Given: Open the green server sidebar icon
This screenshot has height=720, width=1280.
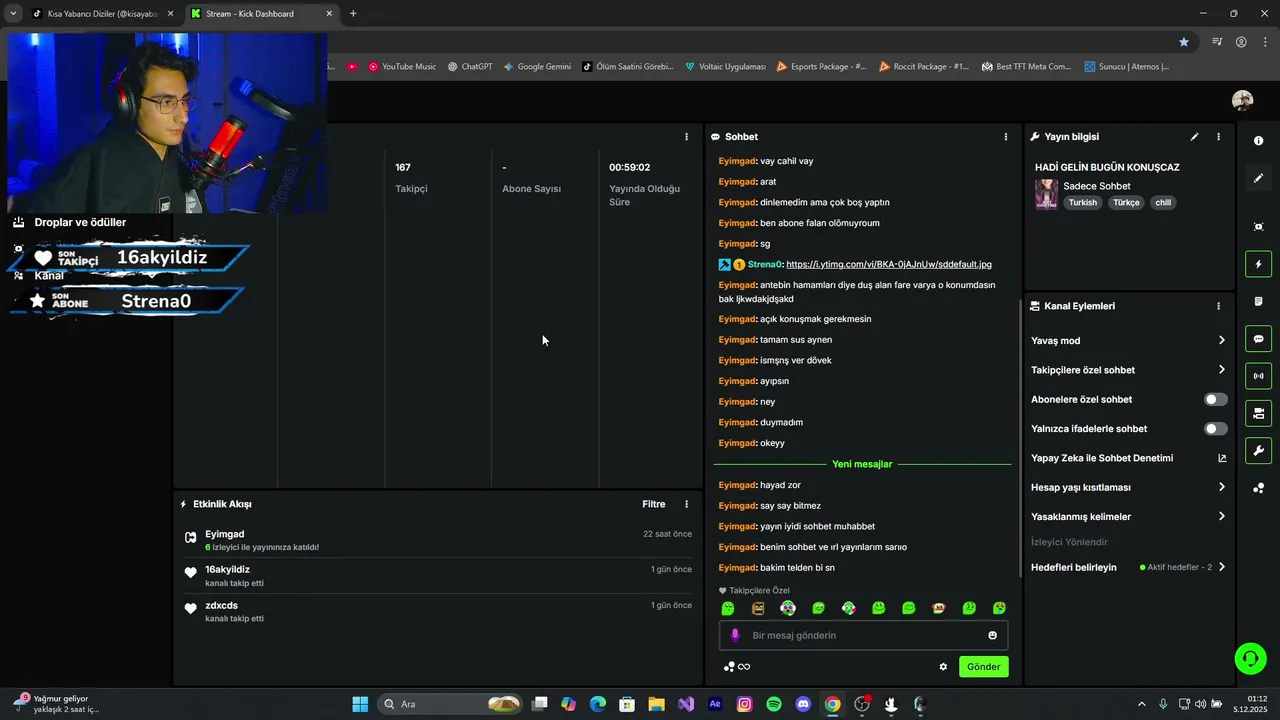Looking at the screenshot, I should click(x=1258, y=413).
